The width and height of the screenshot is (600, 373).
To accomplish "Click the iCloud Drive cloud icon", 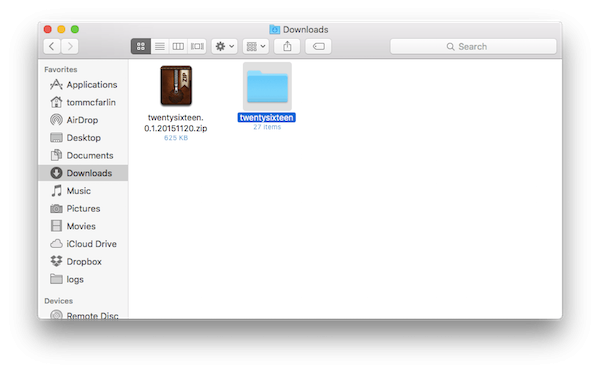I will [56, 244].
